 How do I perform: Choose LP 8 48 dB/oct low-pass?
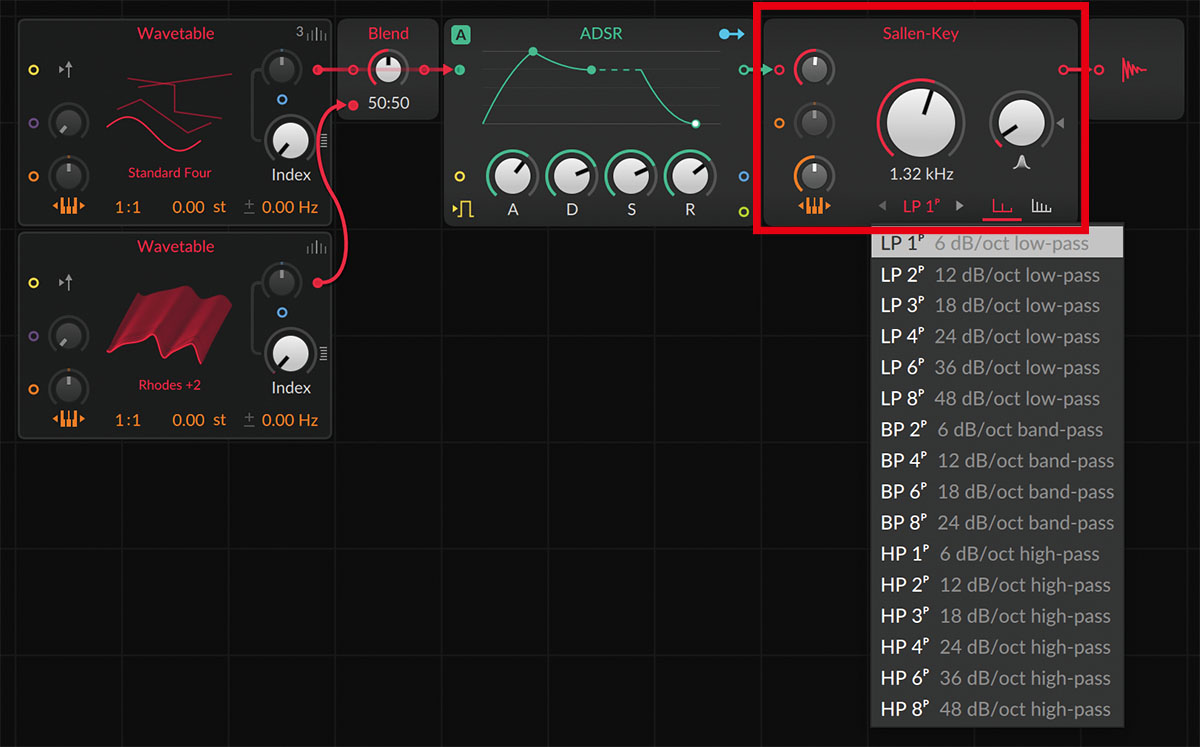point(997,399)
